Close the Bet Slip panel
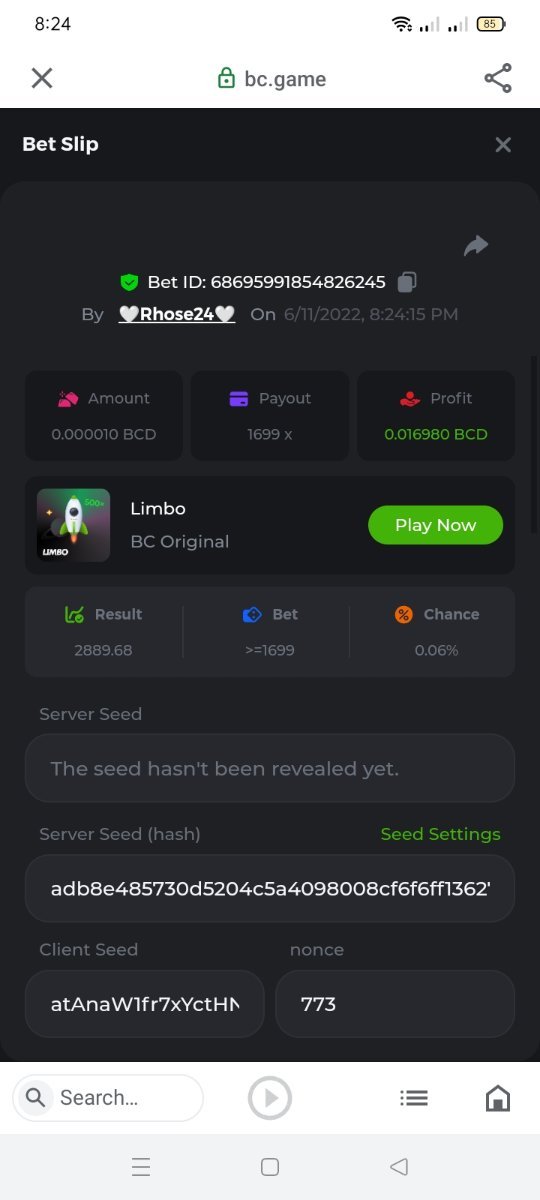Image resolution: width=540 pixels, height=1200 pixels. (x=503, y=145)
